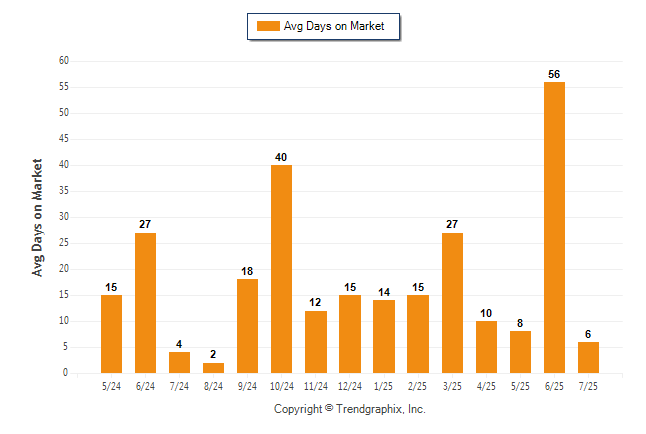Viewport: 646px width, 434px height.
Task: Click the orange legend swatch
Action: (x=268, y=26)
